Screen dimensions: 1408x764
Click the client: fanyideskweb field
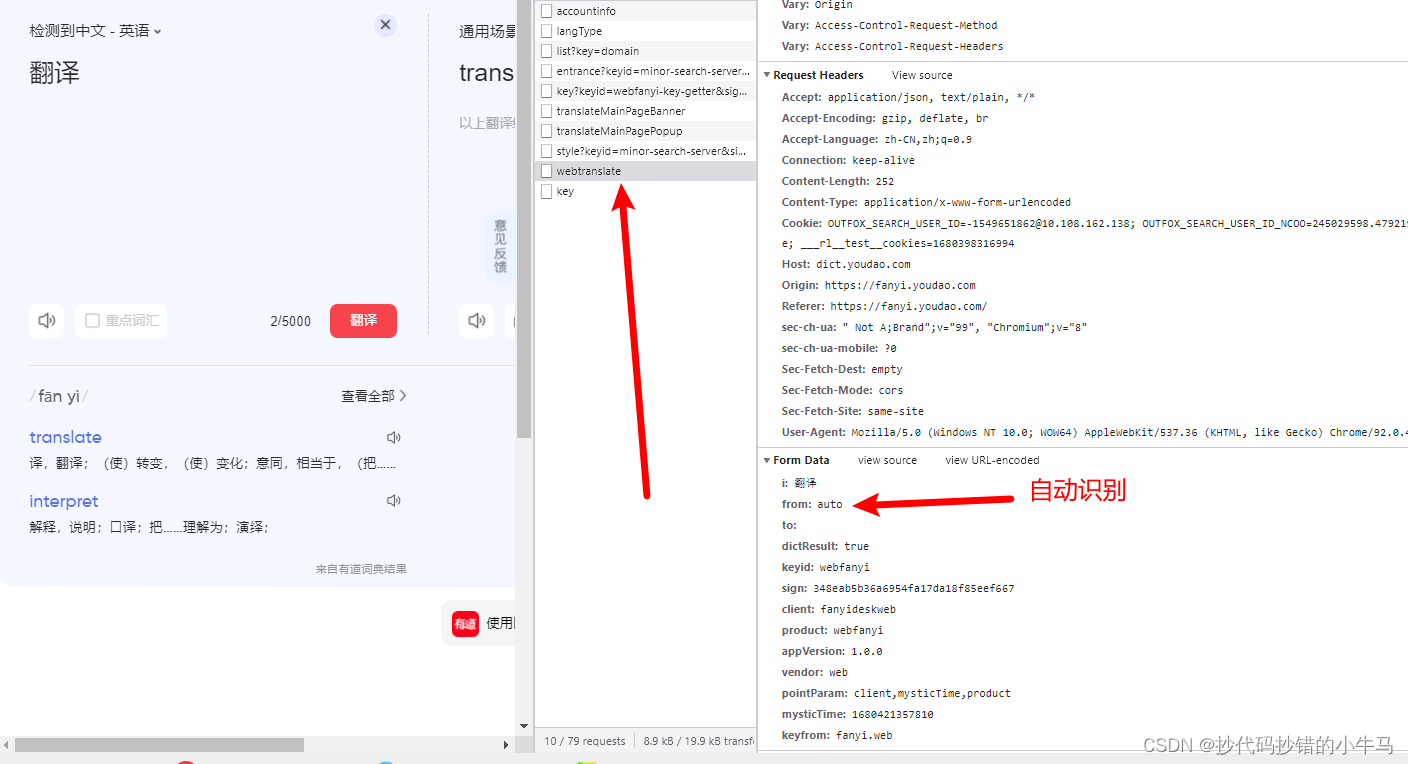(x=839, y=609)
